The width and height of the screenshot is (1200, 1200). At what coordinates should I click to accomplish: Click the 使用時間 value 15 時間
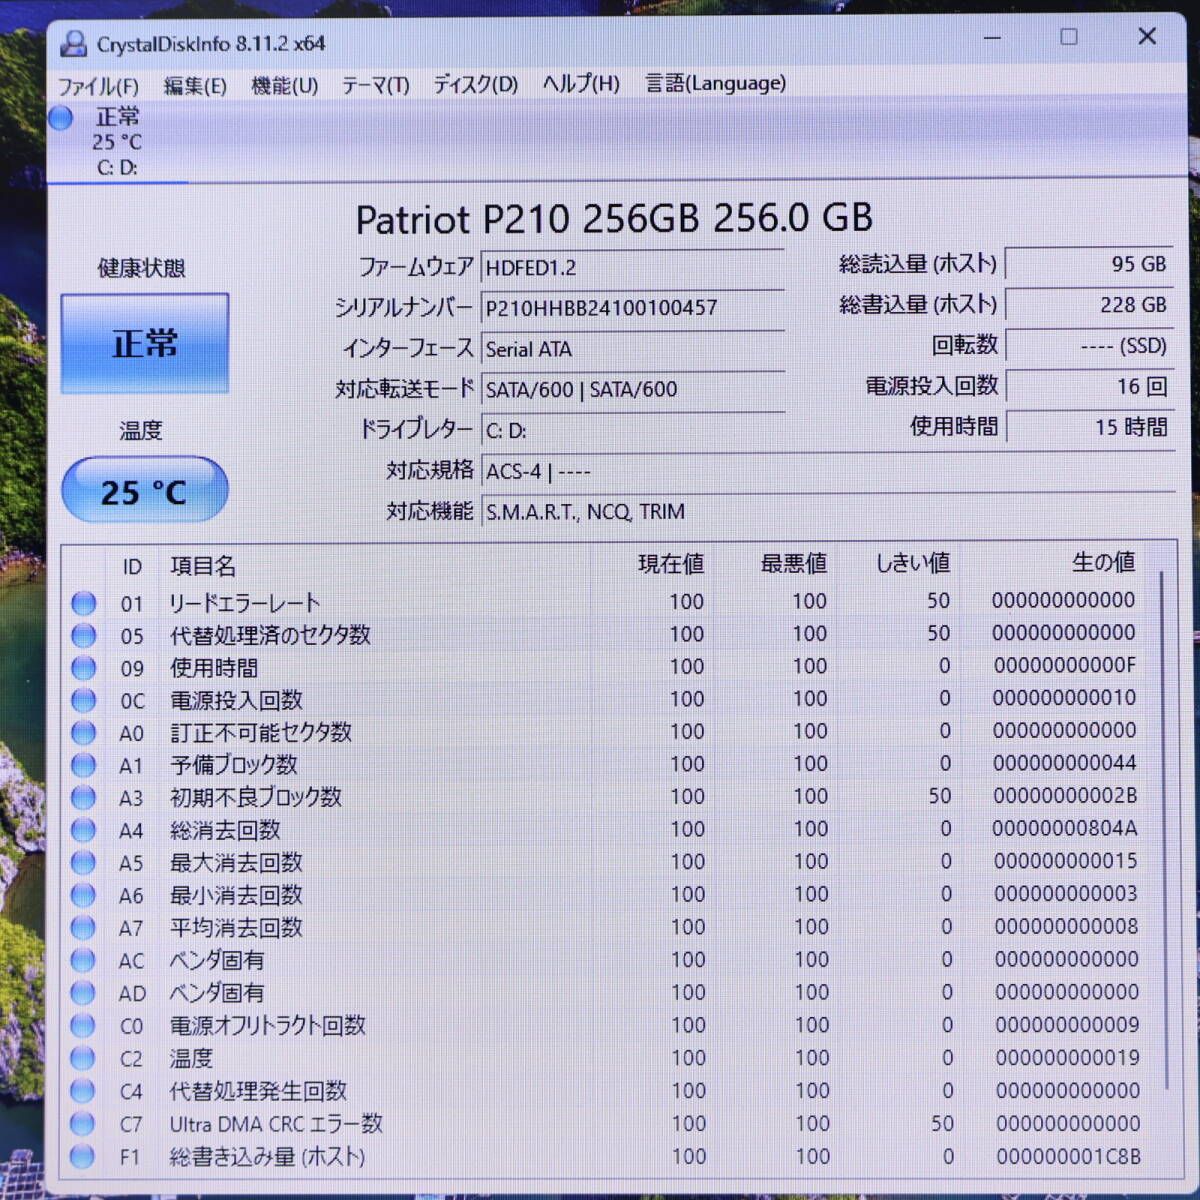click(1089, 427)
